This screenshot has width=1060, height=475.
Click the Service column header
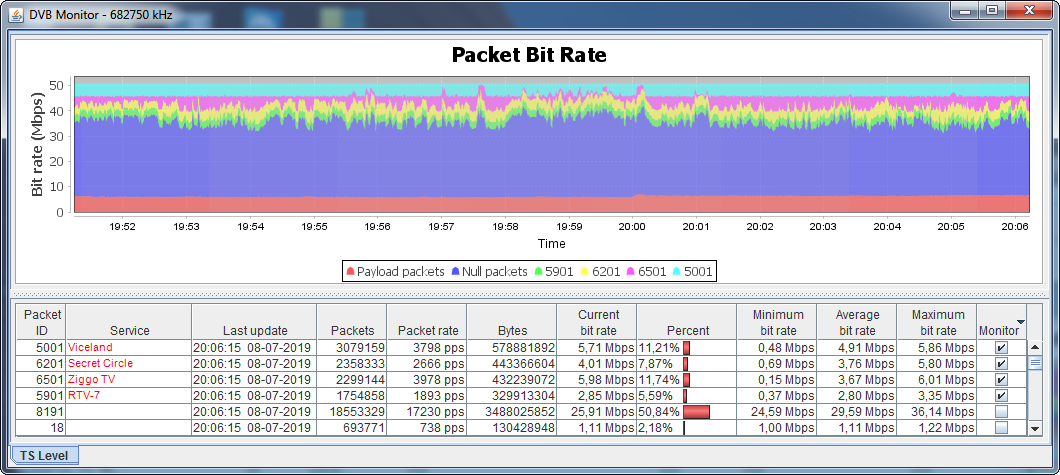pos(129,330)
